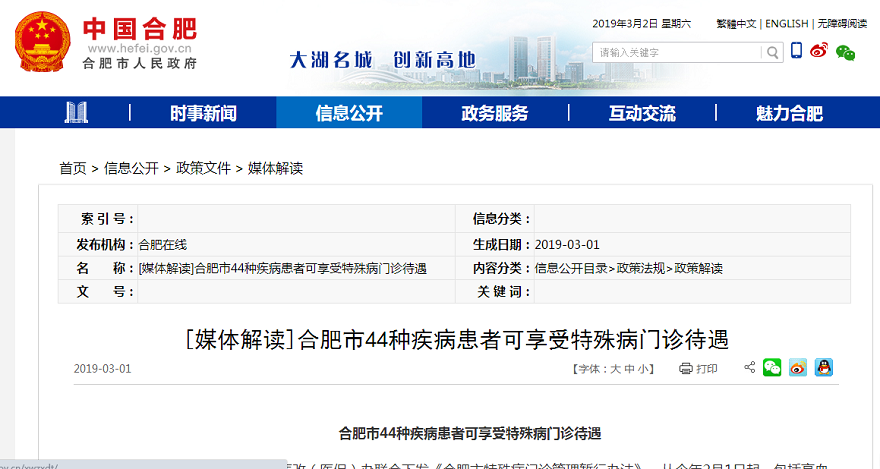Go to 政策文件 in the breadcrumb
Screen dimensions: 880x469
[x=204, y=168]
